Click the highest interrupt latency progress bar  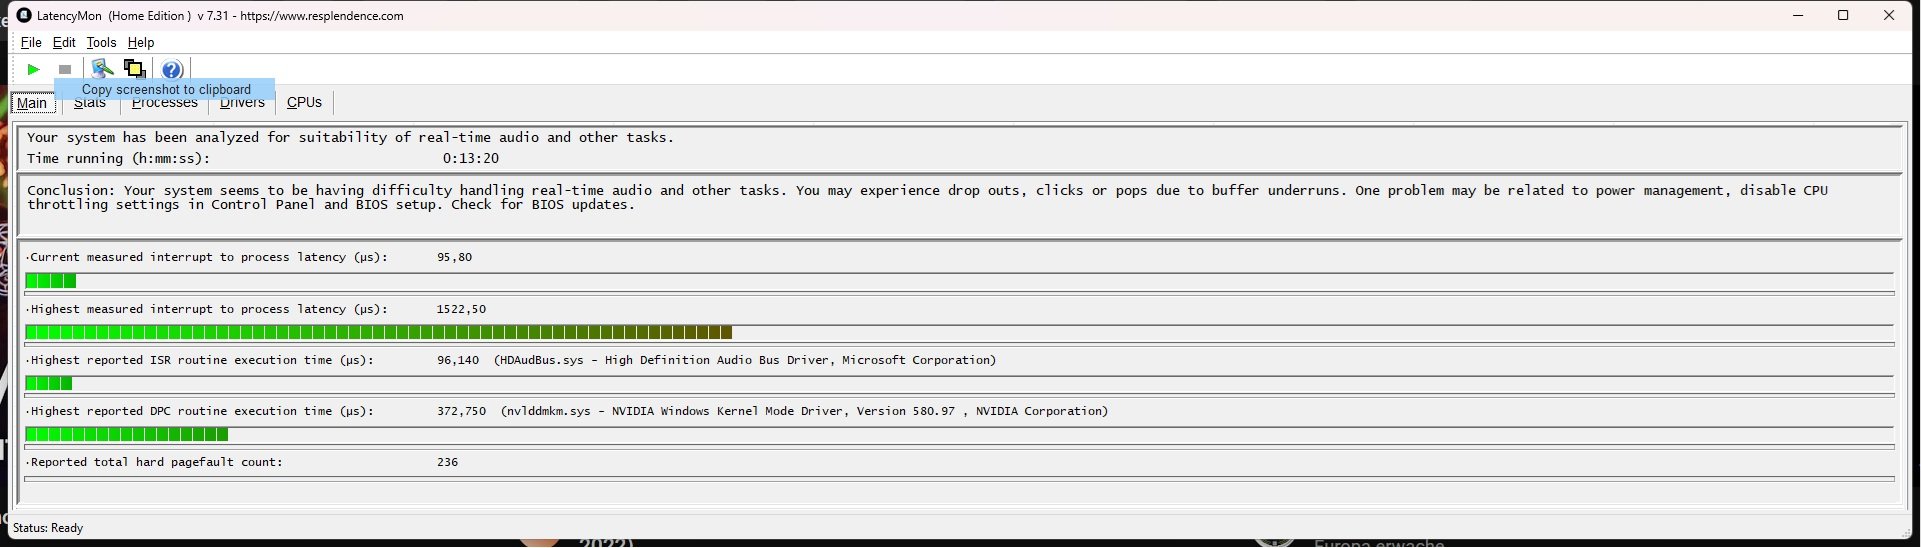(960, 332)
